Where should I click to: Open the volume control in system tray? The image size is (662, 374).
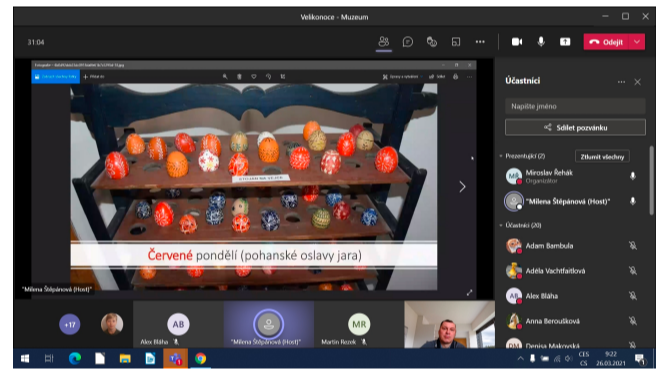click(569, 358)
